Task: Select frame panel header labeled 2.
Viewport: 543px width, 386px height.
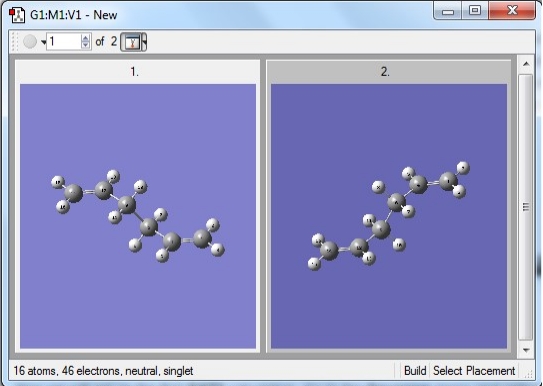Action: tap(388, 72)
